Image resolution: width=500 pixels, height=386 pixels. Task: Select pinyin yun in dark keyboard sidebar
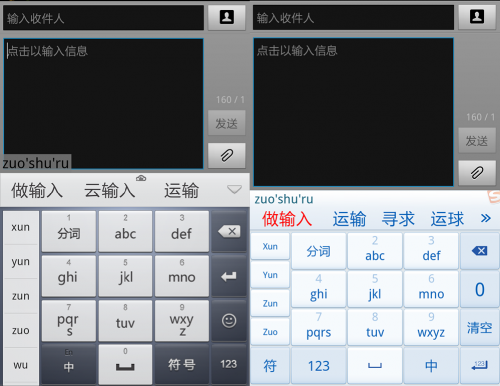21,262
